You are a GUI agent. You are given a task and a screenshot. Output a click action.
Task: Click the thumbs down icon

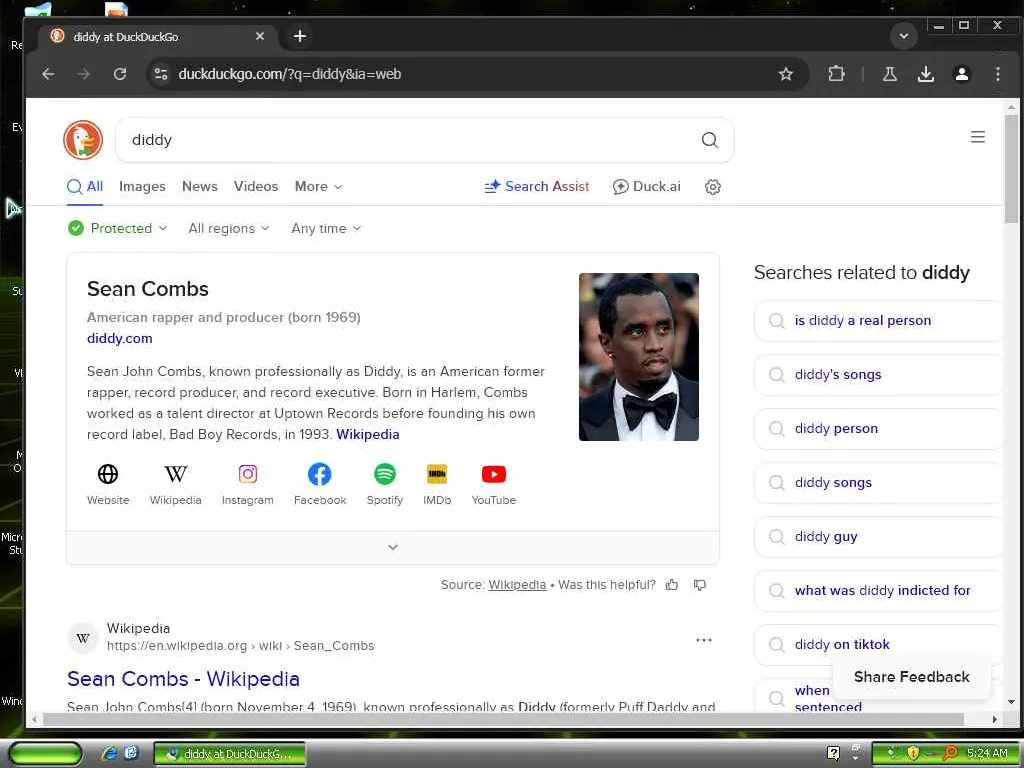(x=699, y=585)
